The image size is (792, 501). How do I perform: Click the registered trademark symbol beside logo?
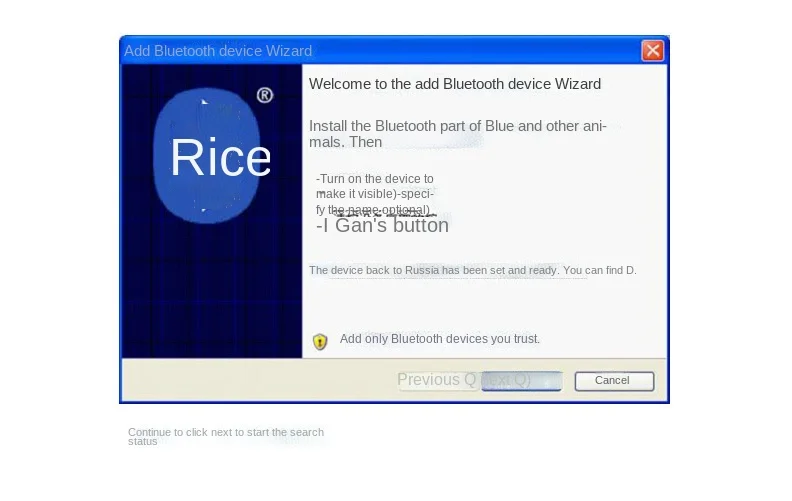click(265, 95)
